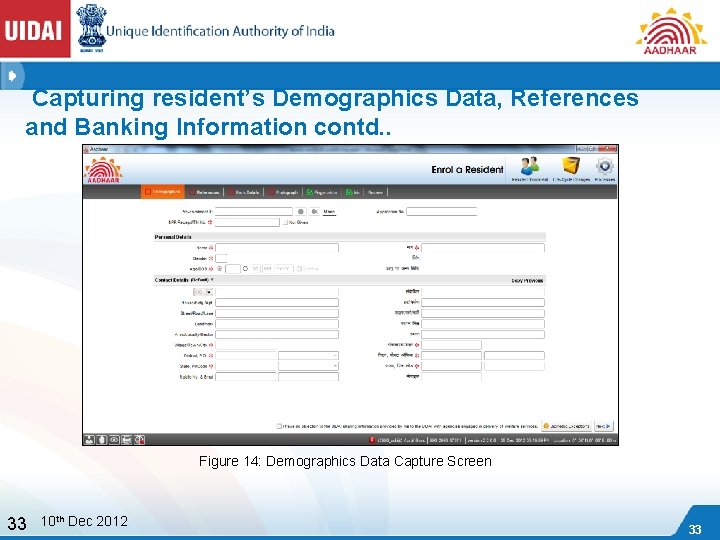This screenshot has width=720, height=540.
Task: Click second small icon button before the underlined link
Action: [315, 211]
